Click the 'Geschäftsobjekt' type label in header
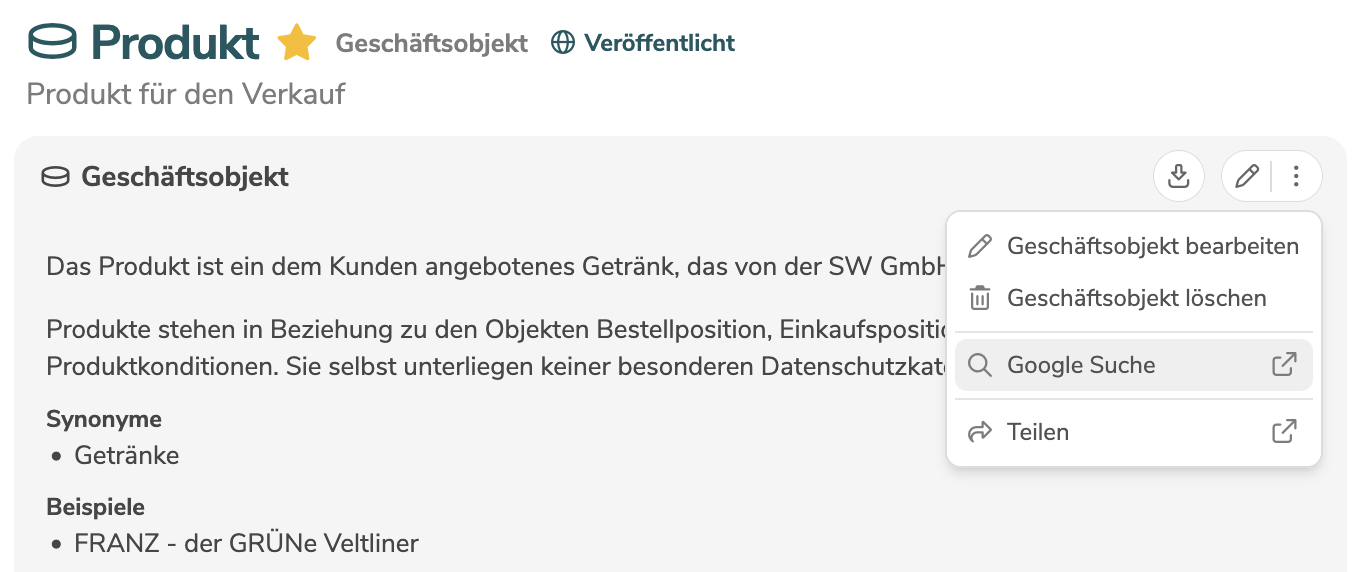The width and height of the screenshot is (1362, 572). [x=431, y=43]
